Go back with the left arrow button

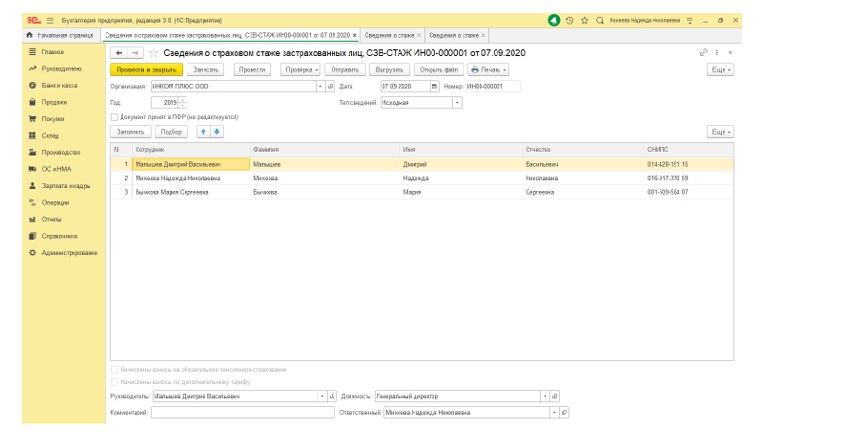click(x=120, y=52)
